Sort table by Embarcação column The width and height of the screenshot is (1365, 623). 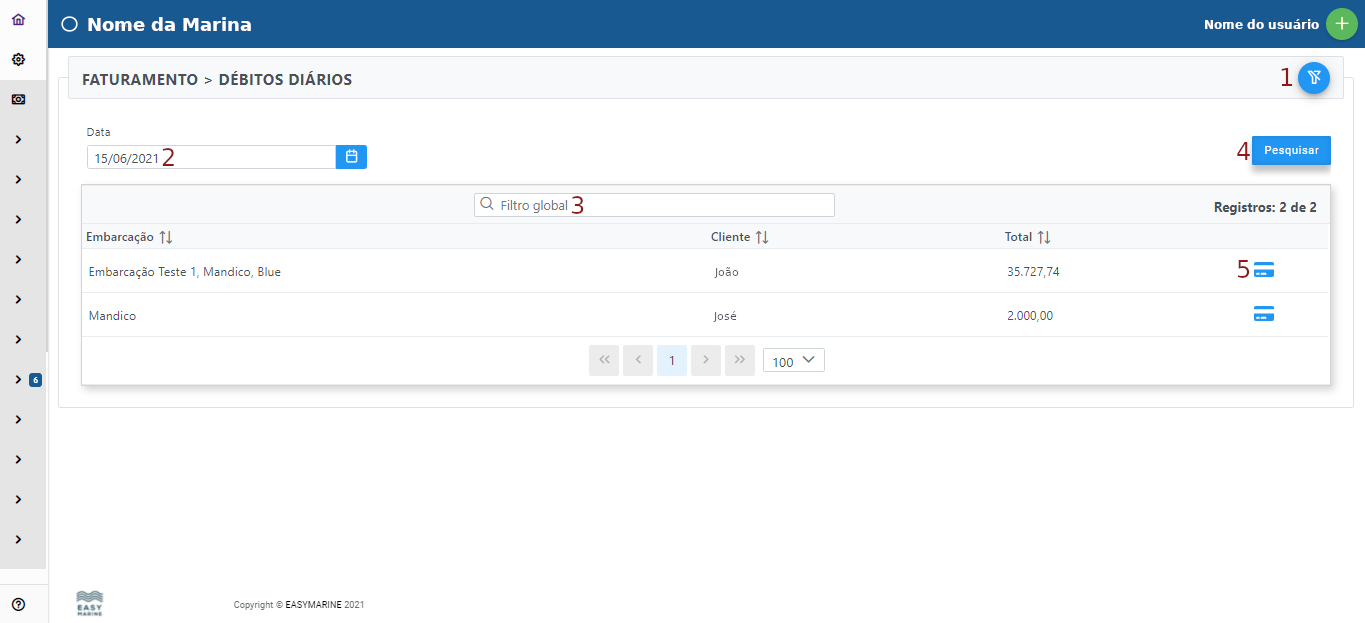[x=166, y=237]
